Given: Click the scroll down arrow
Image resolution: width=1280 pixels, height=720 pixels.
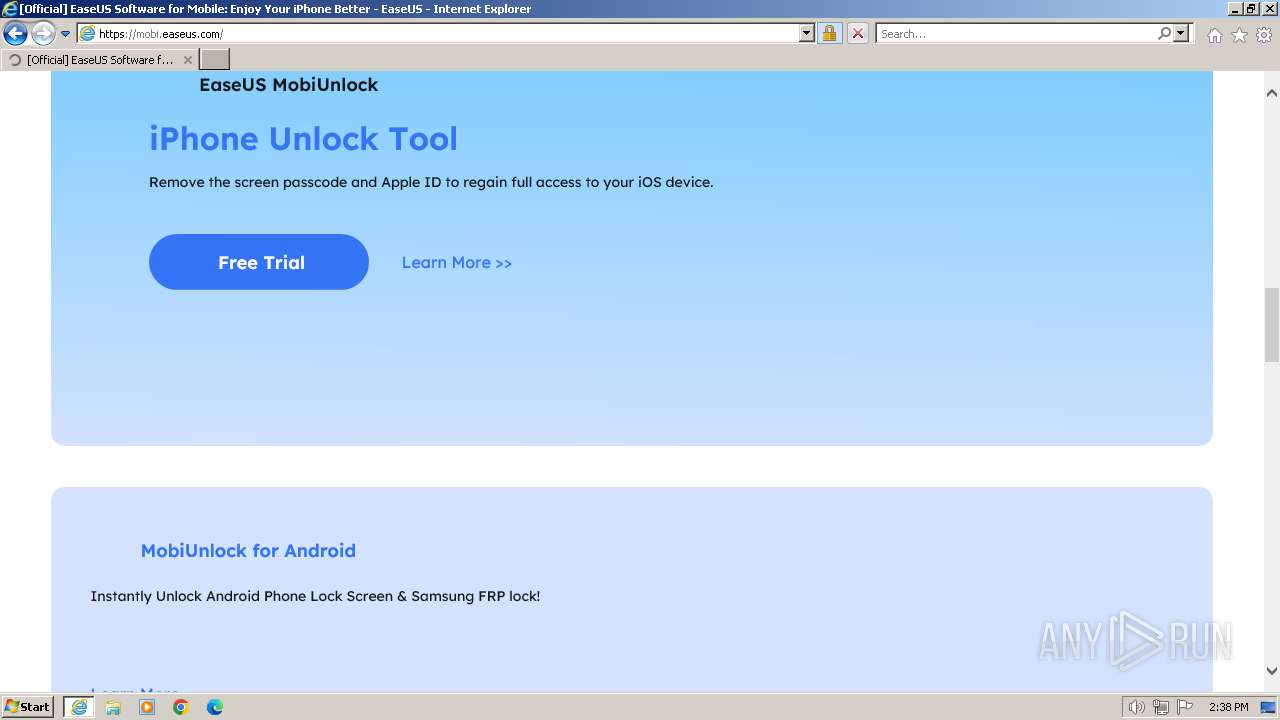Looking at the screenshot, I should pos(1272,671).
